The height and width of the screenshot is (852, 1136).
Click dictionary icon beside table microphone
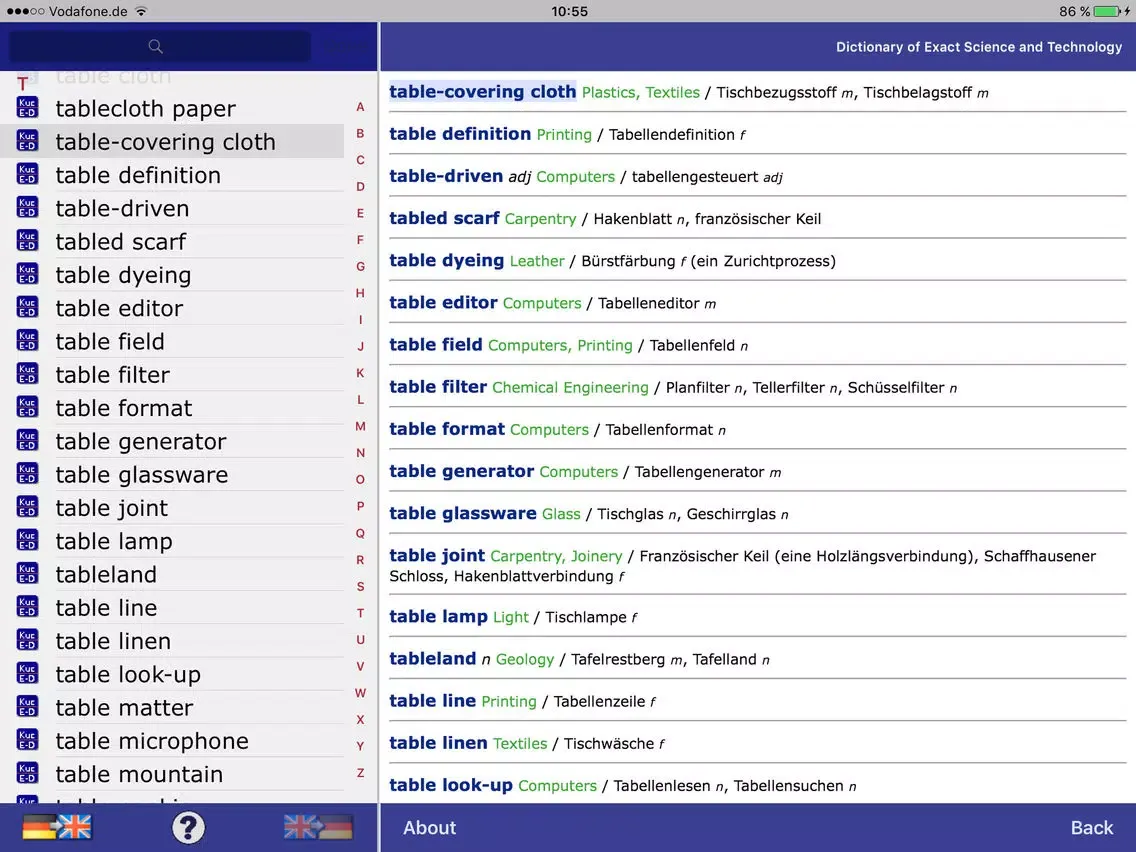click(28, 740)
